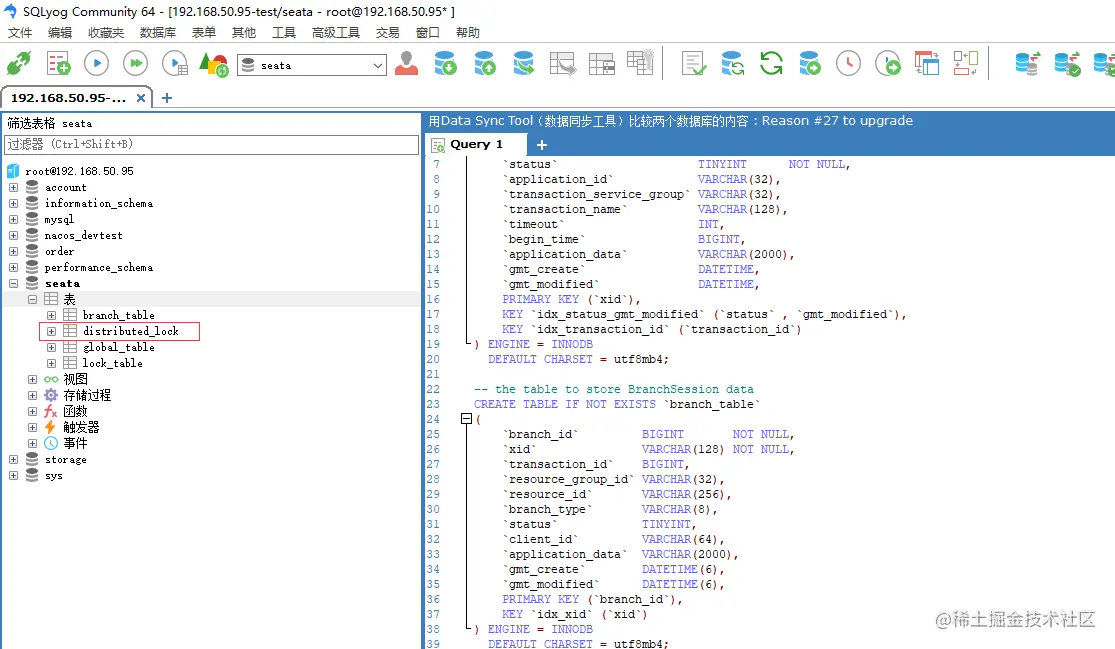Expand the storage database node
The width and height of the screenshot is (1115, 649).
click(x=14, y=459)
